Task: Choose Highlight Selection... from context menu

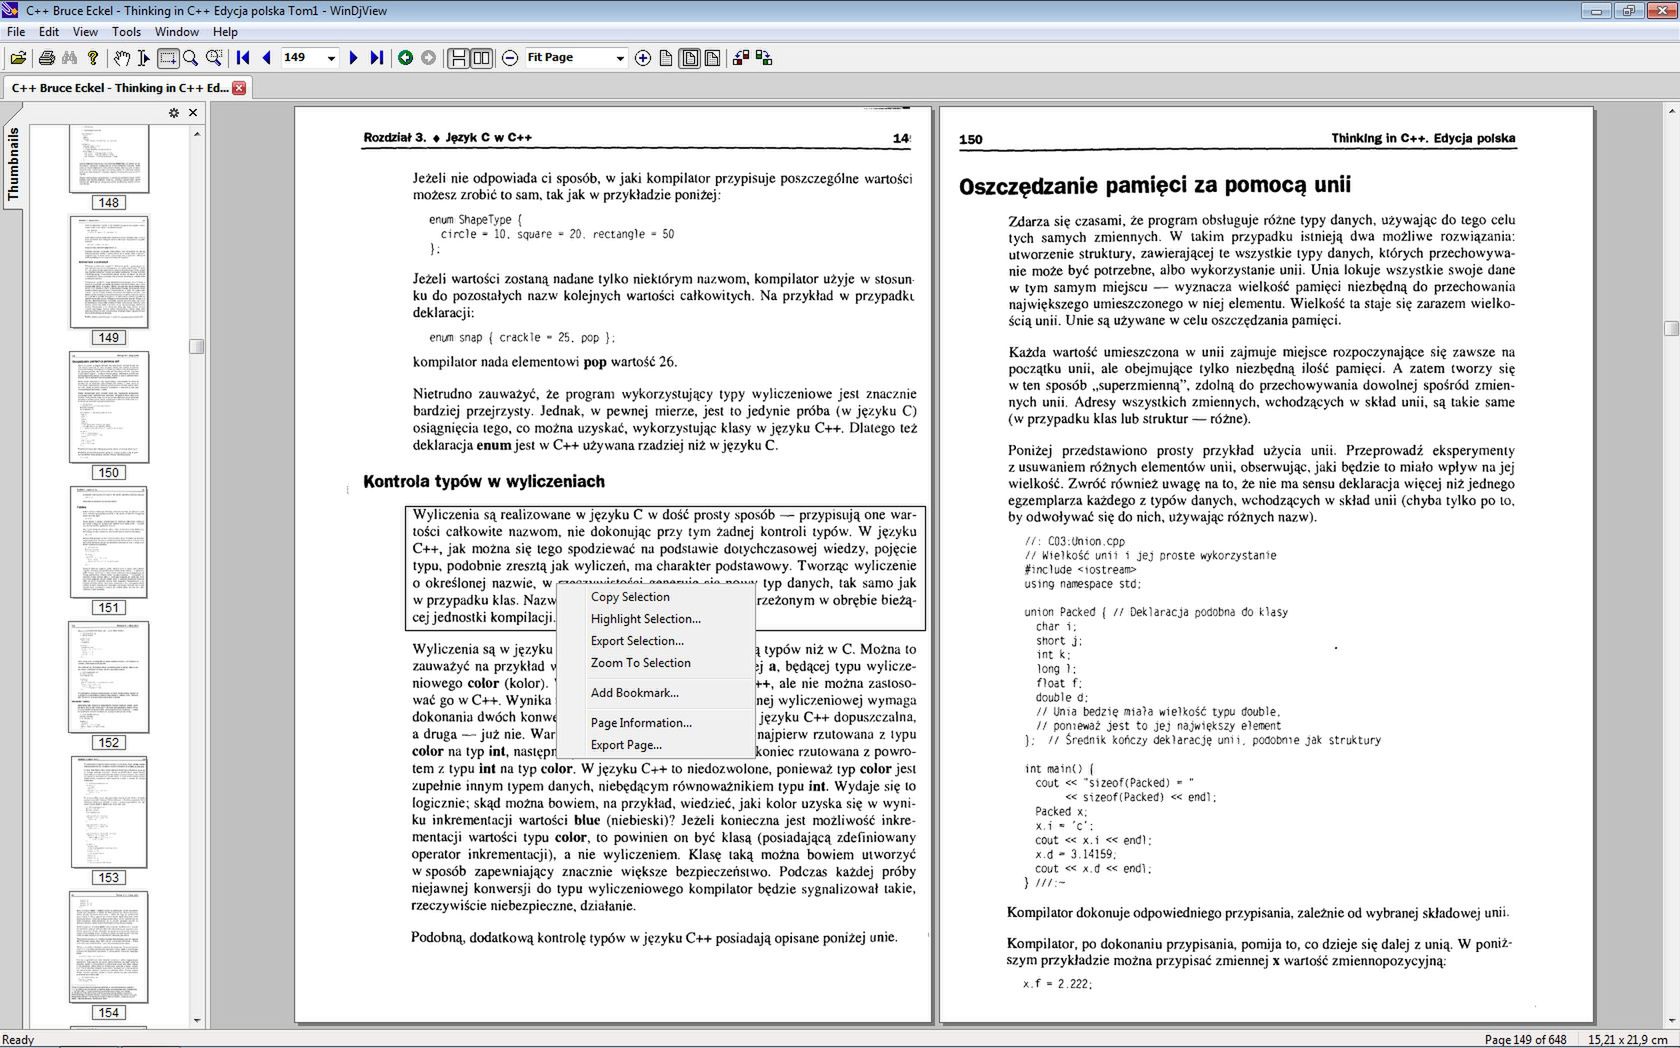Action: pyautogui.click(x=655, y=619)
